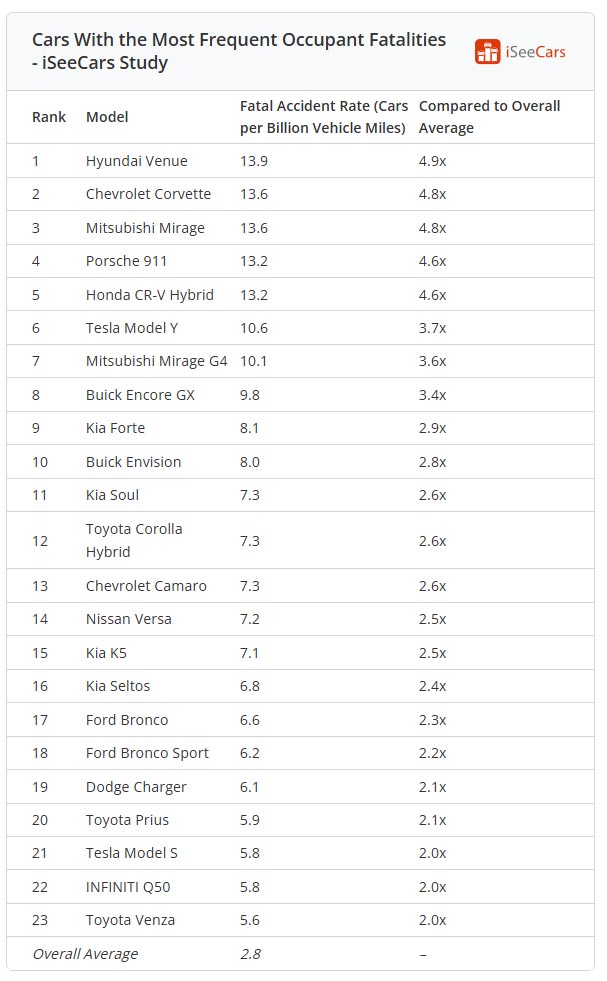Click the Buick Encore GX row
This screenshot has width=607, height=981.
[300, 395]
